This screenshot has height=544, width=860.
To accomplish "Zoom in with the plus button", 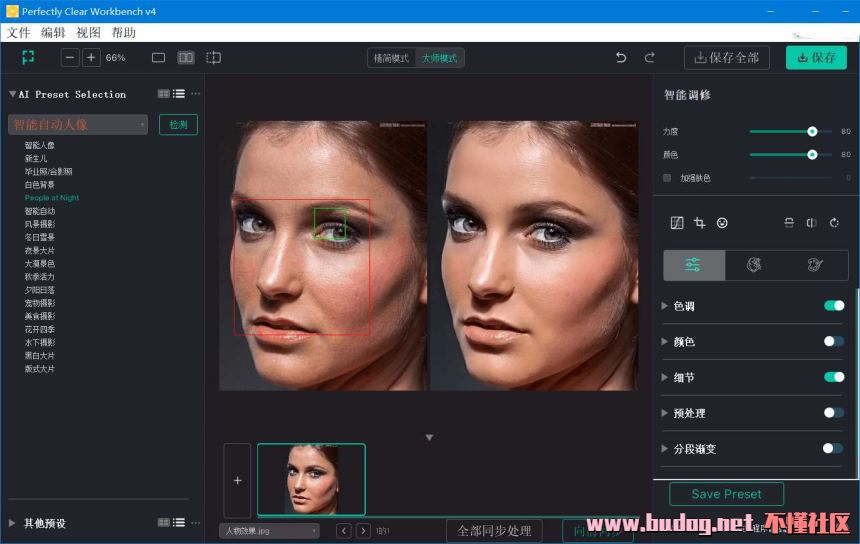I will point(91,58).
